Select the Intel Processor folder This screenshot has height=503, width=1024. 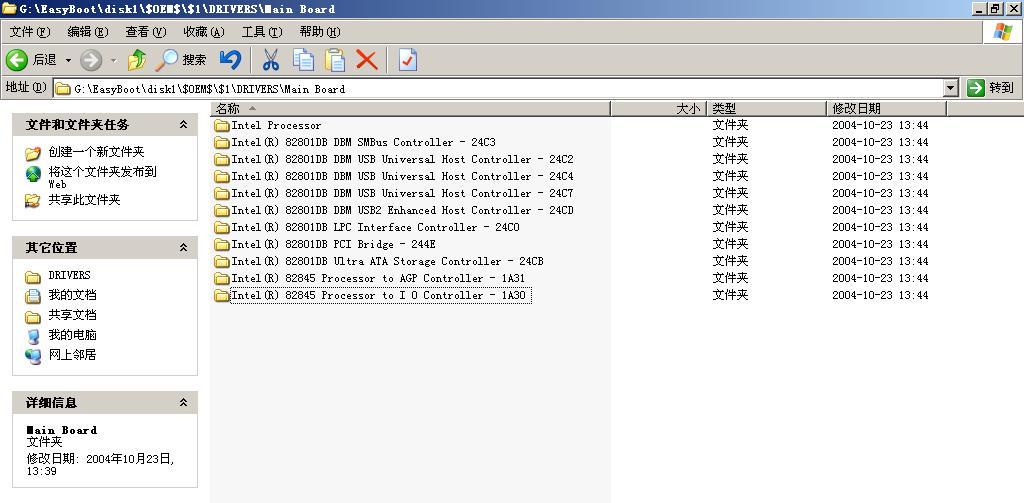point(276,125)
